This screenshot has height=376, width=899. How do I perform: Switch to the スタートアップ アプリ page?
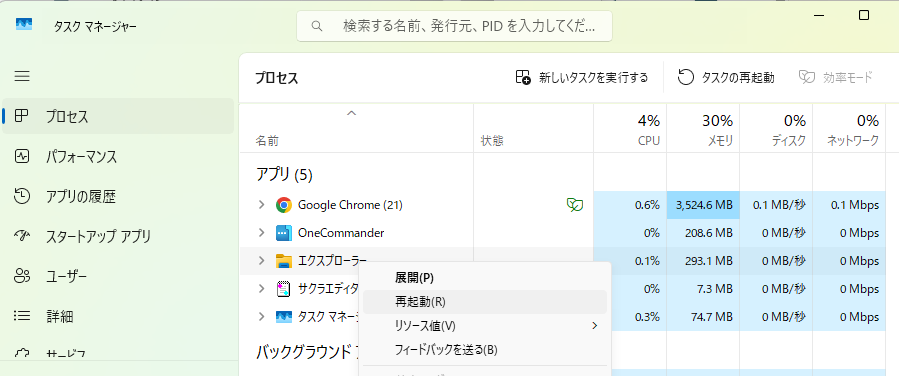[x=118, y=236]
